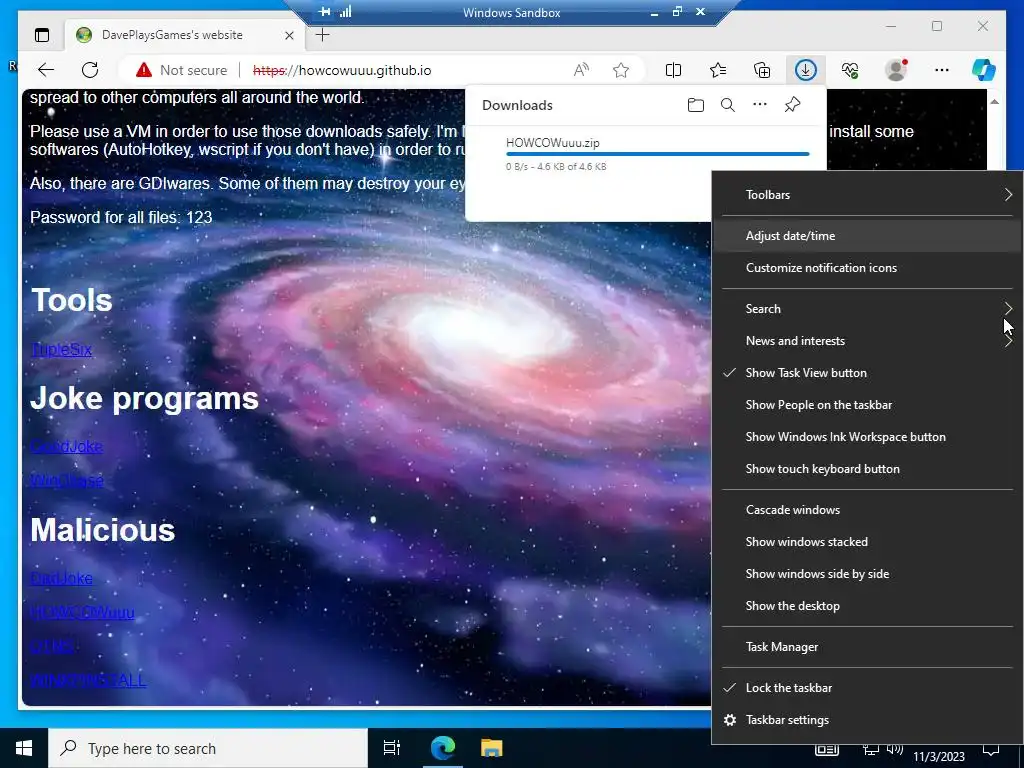Pin the Downloads panel

tap(793, 105)
